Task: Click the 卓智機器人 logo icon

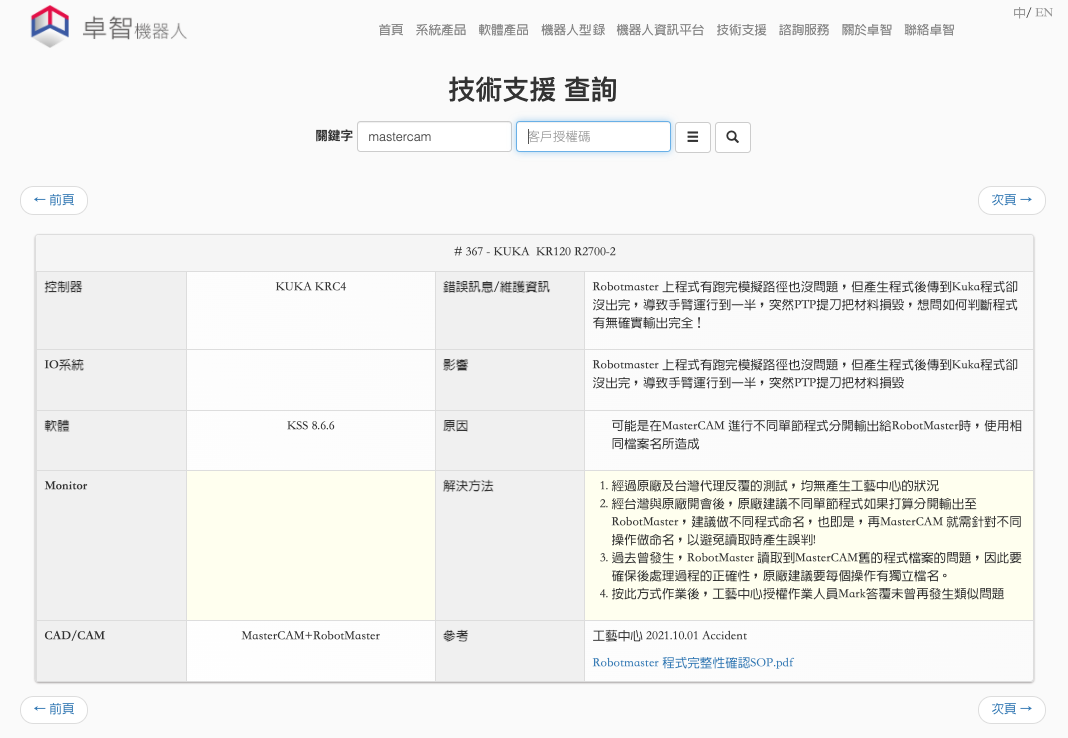Action: pyautogui.click(x=50, y=26)
